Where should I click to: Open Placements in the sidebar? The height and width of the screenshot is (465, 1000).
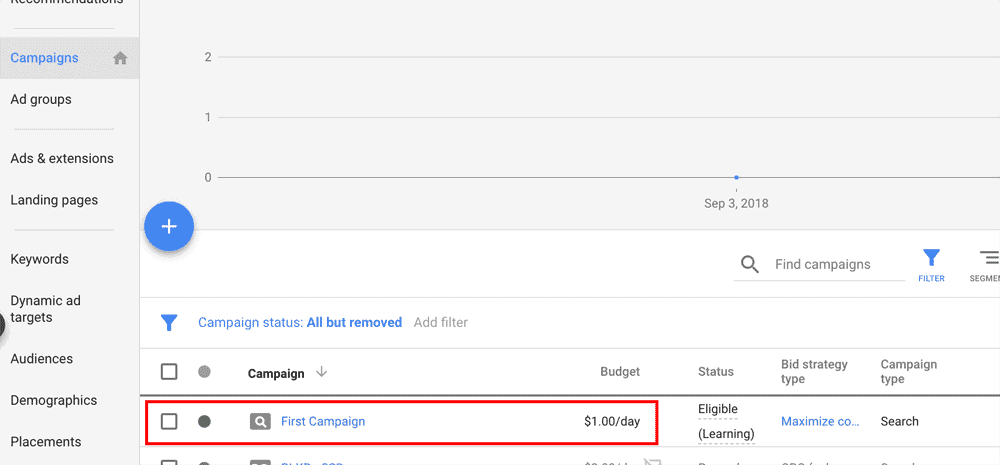46,442
